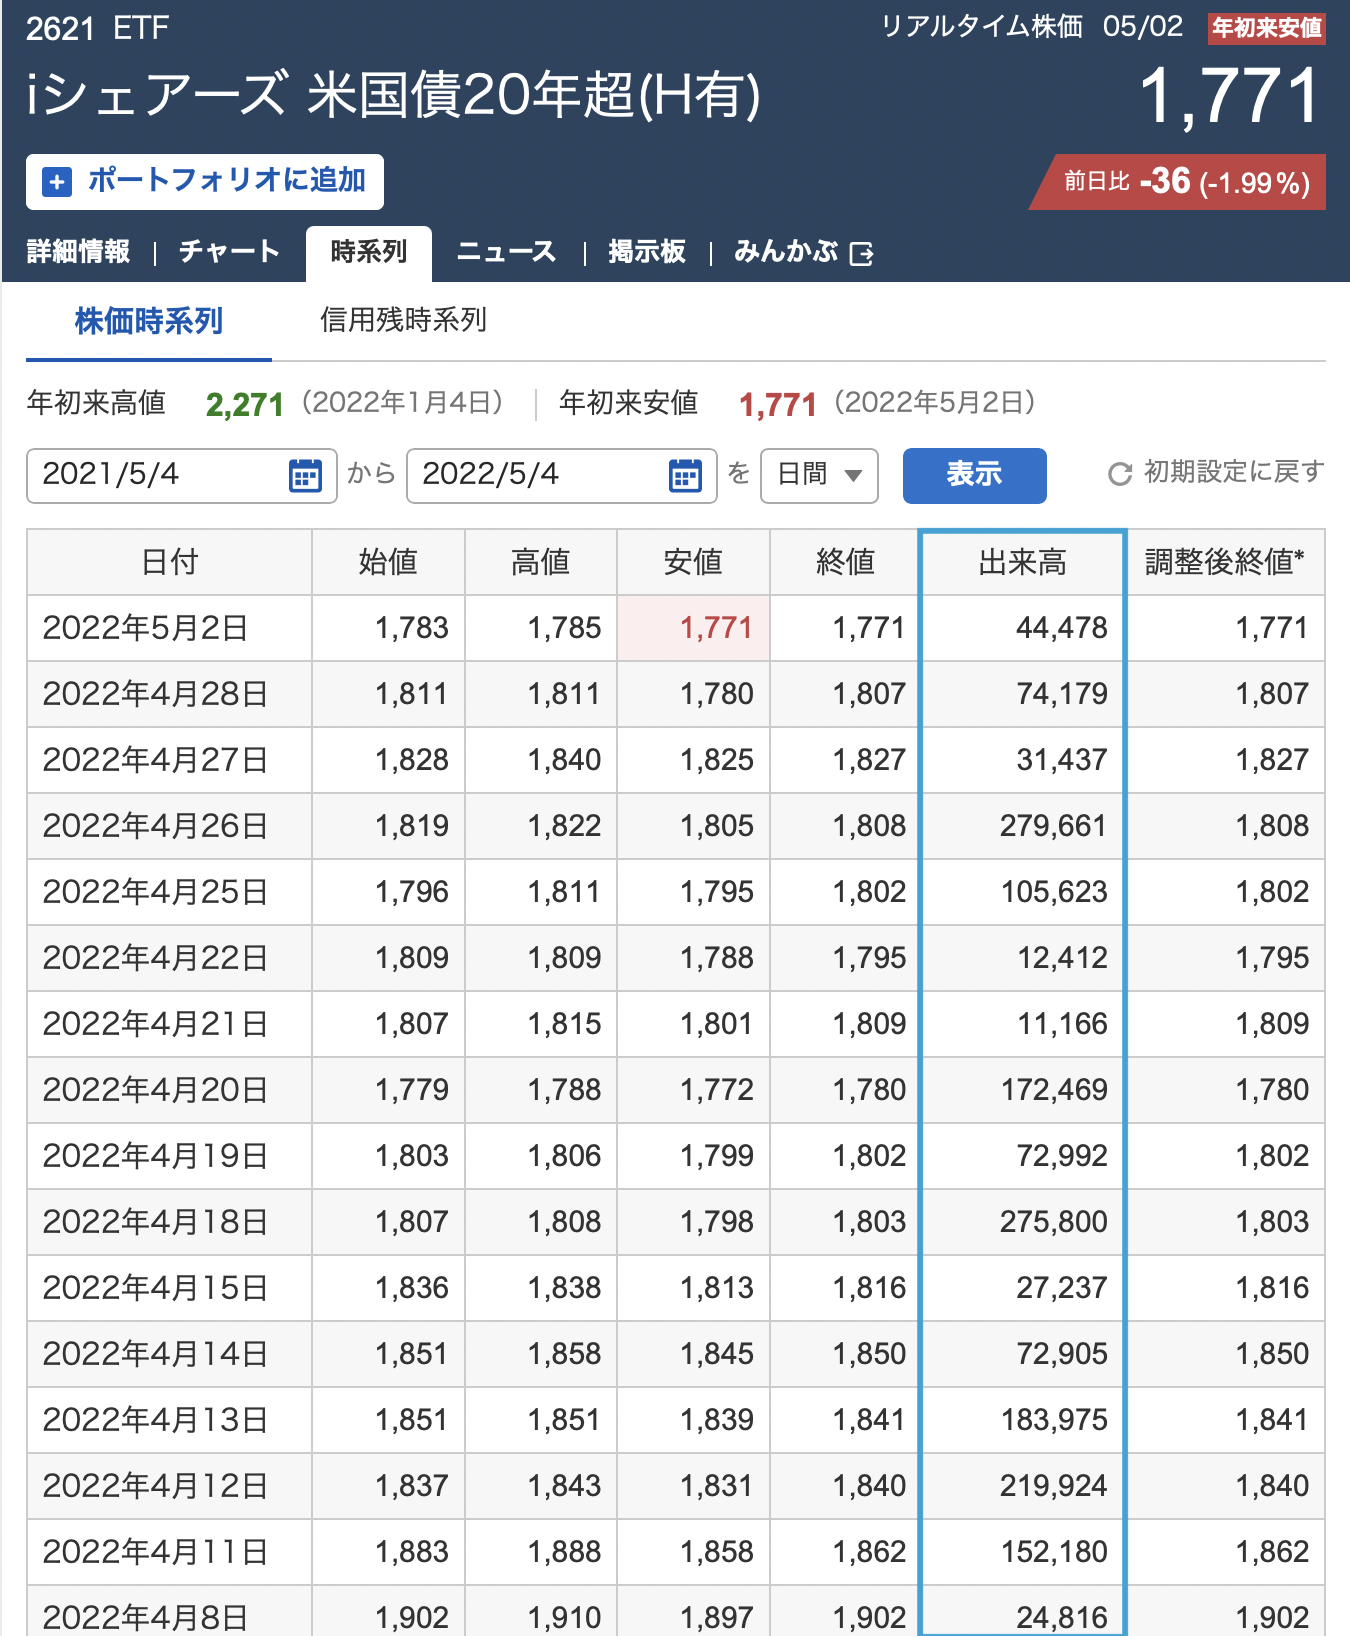The width and height of the screenshot is (1350, 1636).
Task: Click the external link icon beside みんかぶ
Action: tap(861, 254)
